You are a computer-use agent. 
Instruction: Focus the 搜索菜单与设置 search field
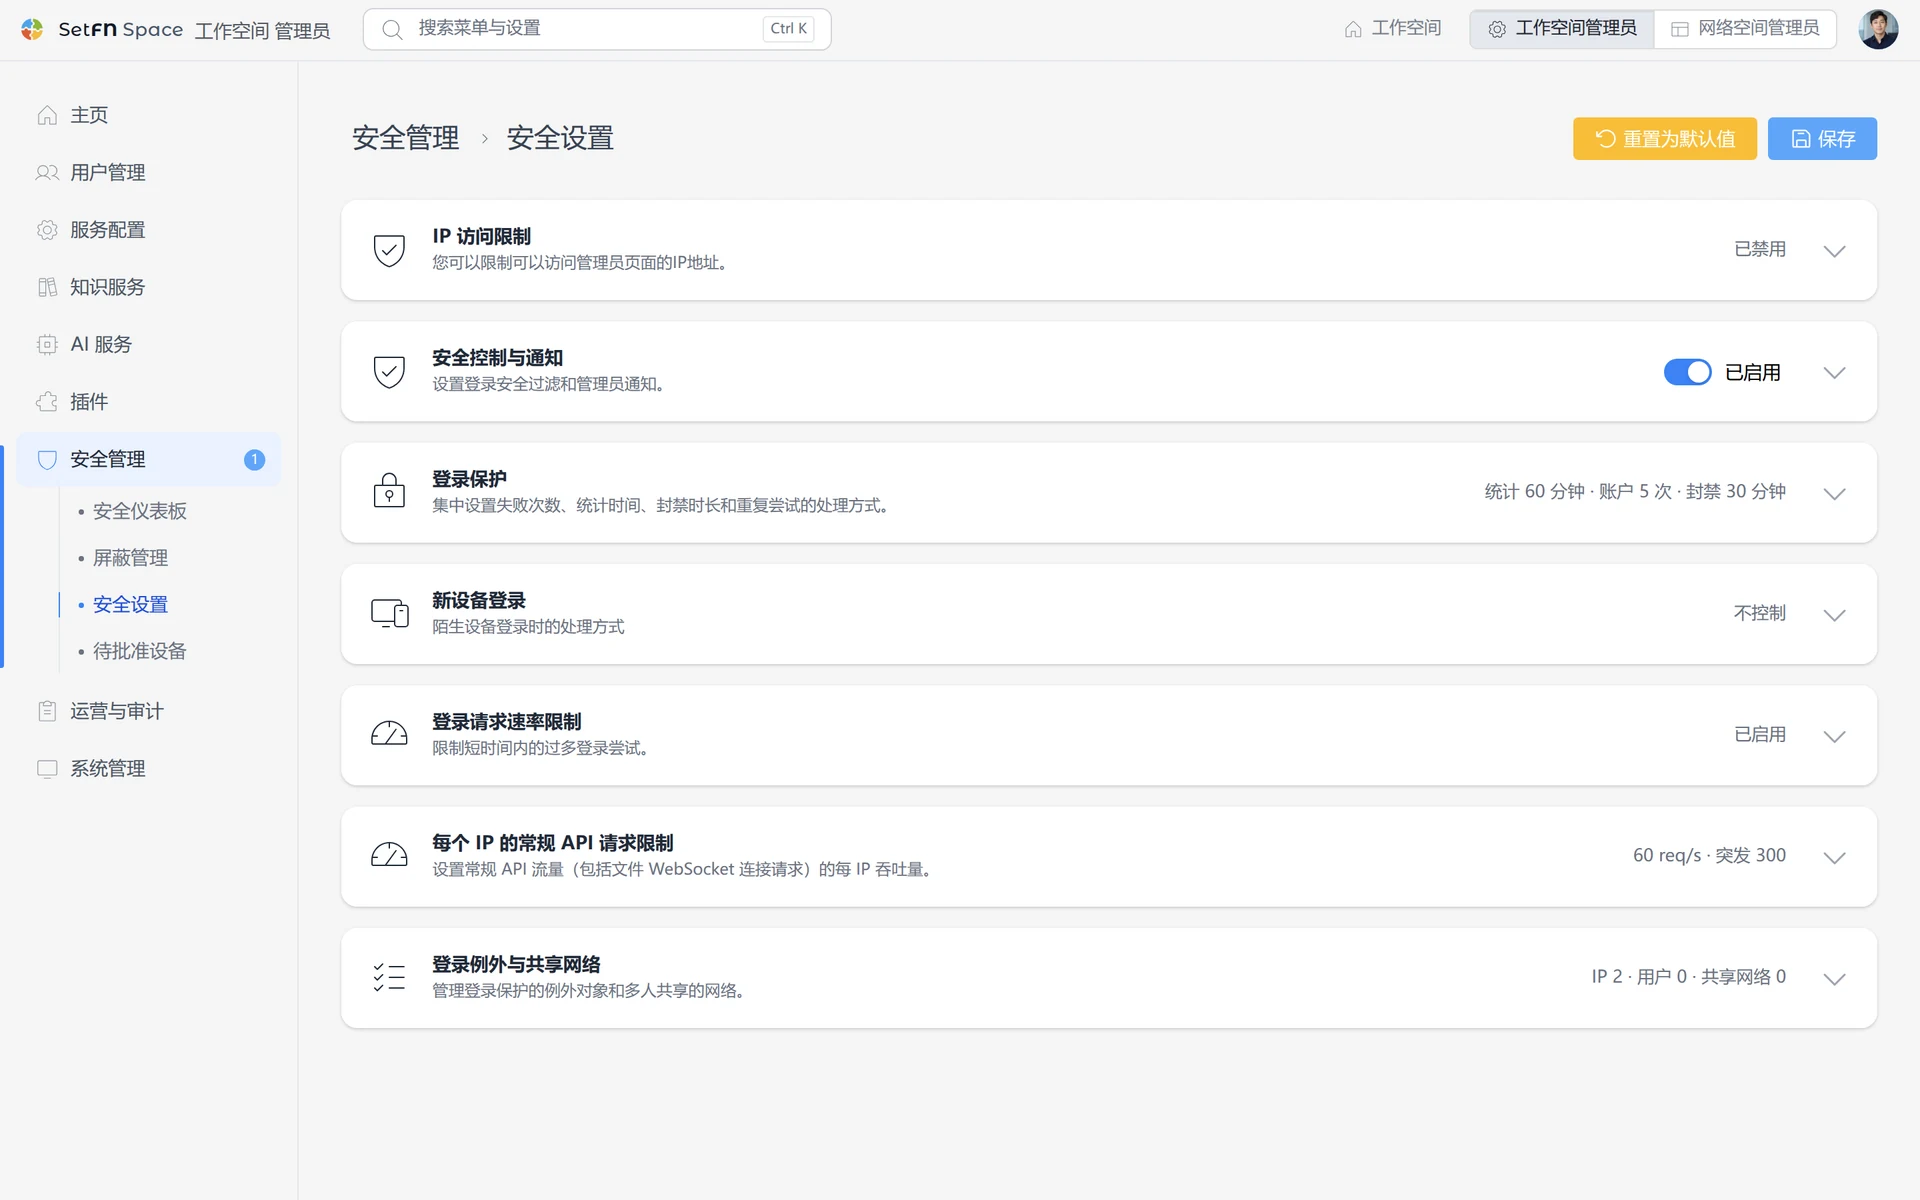[x=597, y=29]
